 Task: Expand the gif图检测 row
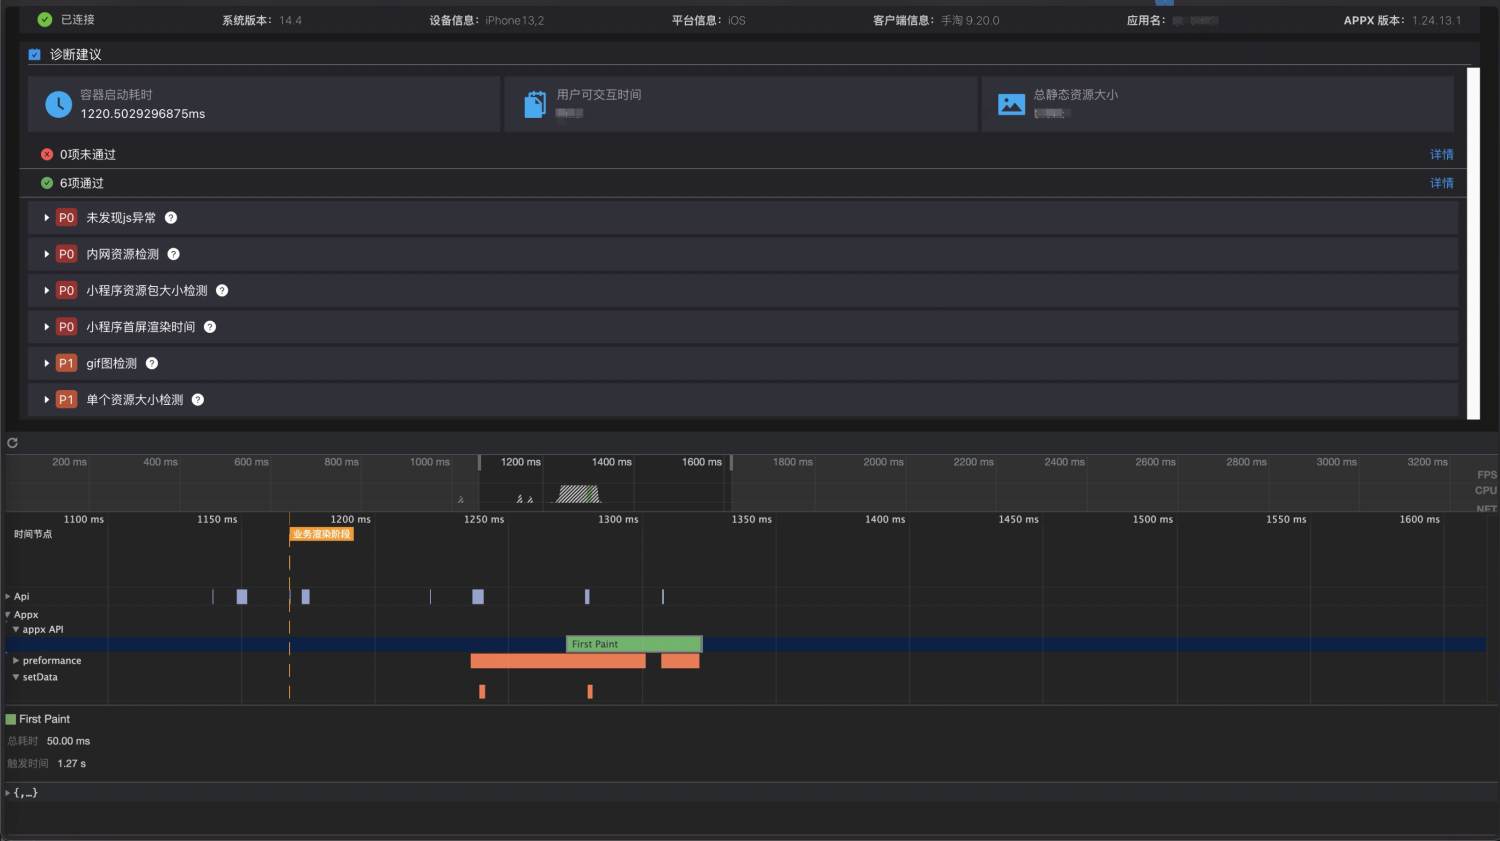[x=47, y=363]
